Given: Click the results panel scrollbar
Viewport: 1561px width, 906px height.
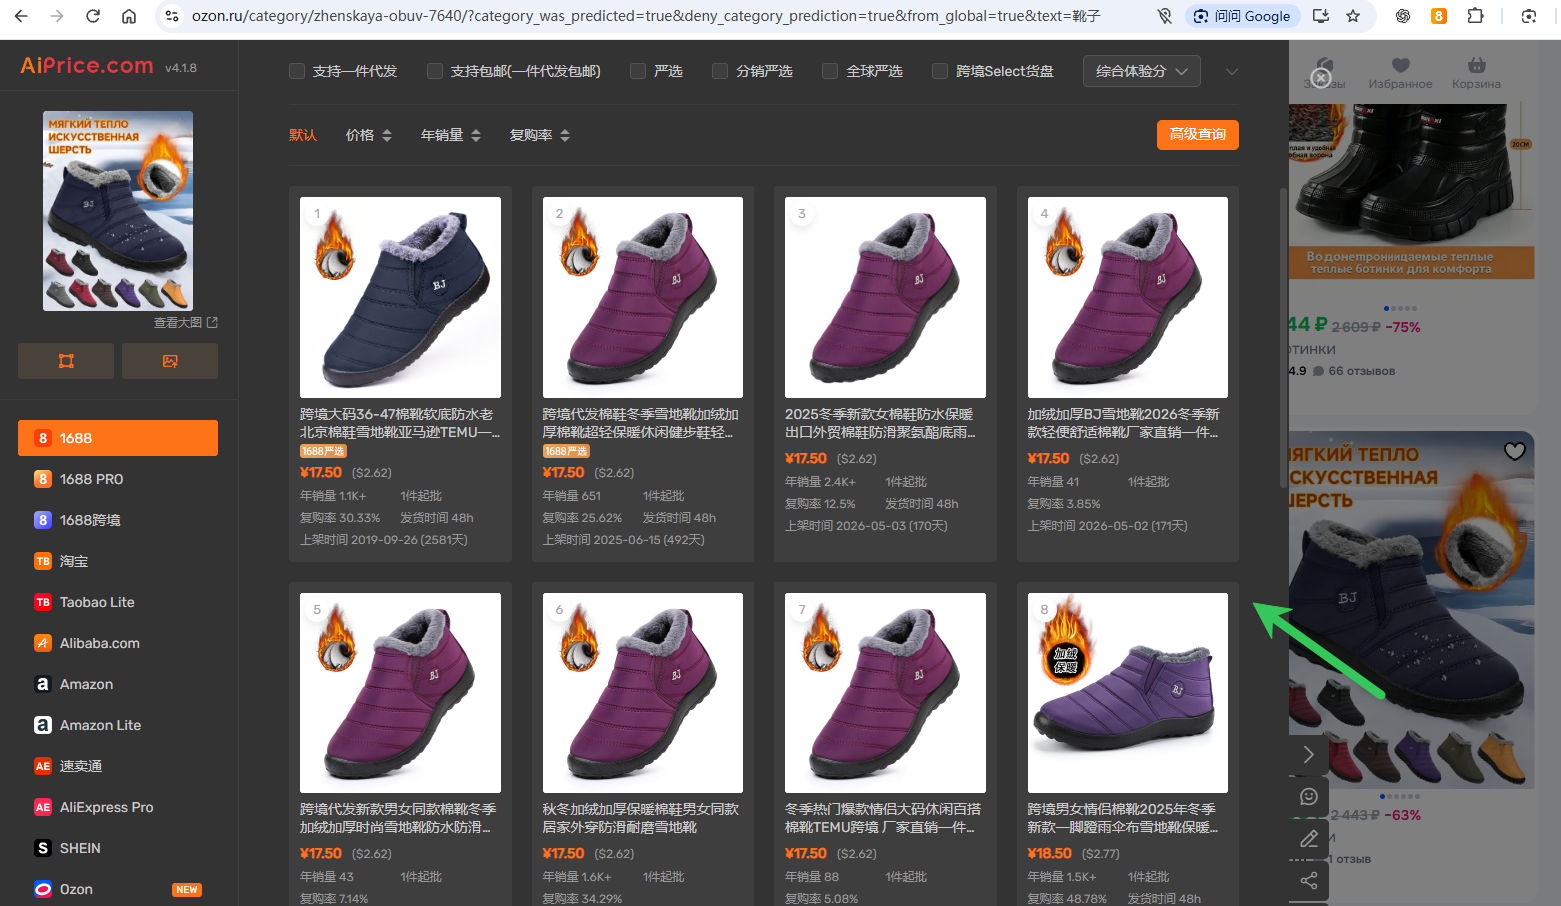Looking at the screenshot, I should [1283, 338].
